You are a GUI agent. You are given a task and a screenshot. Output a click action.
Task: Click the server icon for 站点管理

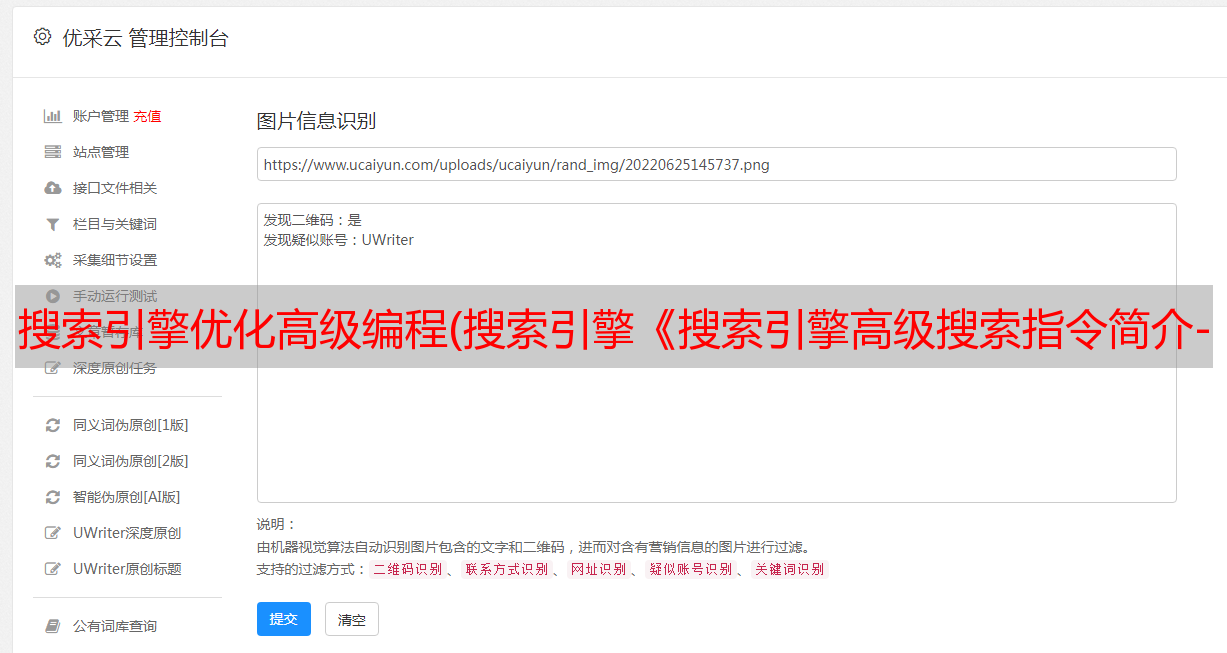pos(53,152)
